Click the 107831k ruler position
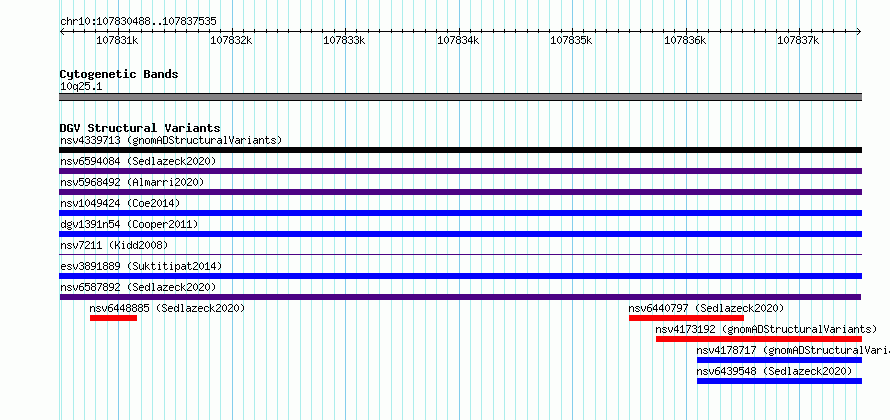Screen dimensions: 890x420 click(117, 40)
